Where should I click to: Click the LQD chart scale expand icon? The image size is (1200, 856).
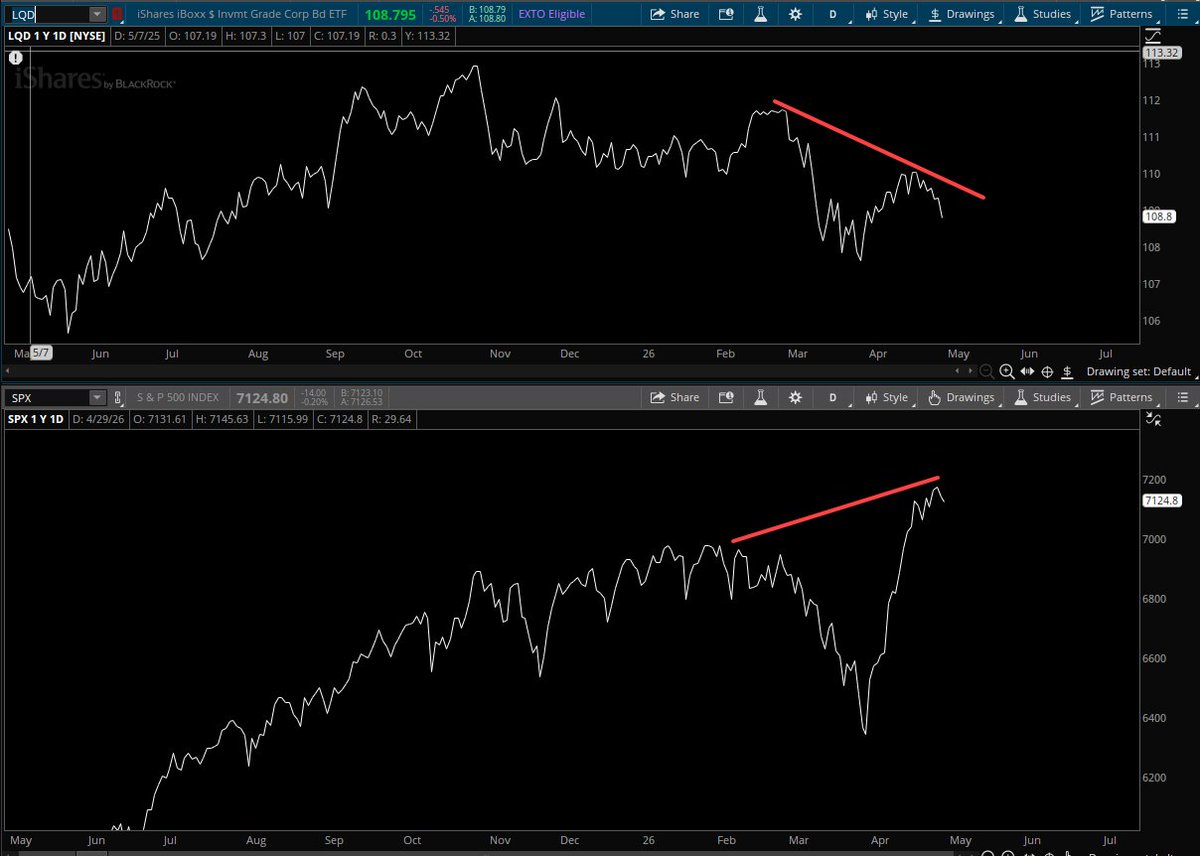1154,35
